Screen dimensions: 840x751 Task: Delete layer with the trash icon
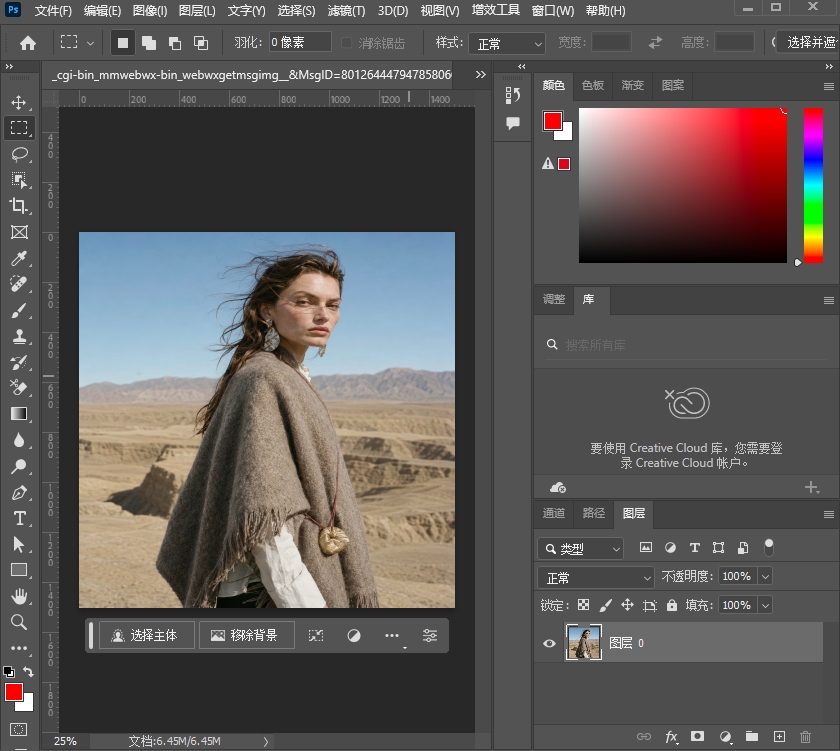(x=806, y=737)
